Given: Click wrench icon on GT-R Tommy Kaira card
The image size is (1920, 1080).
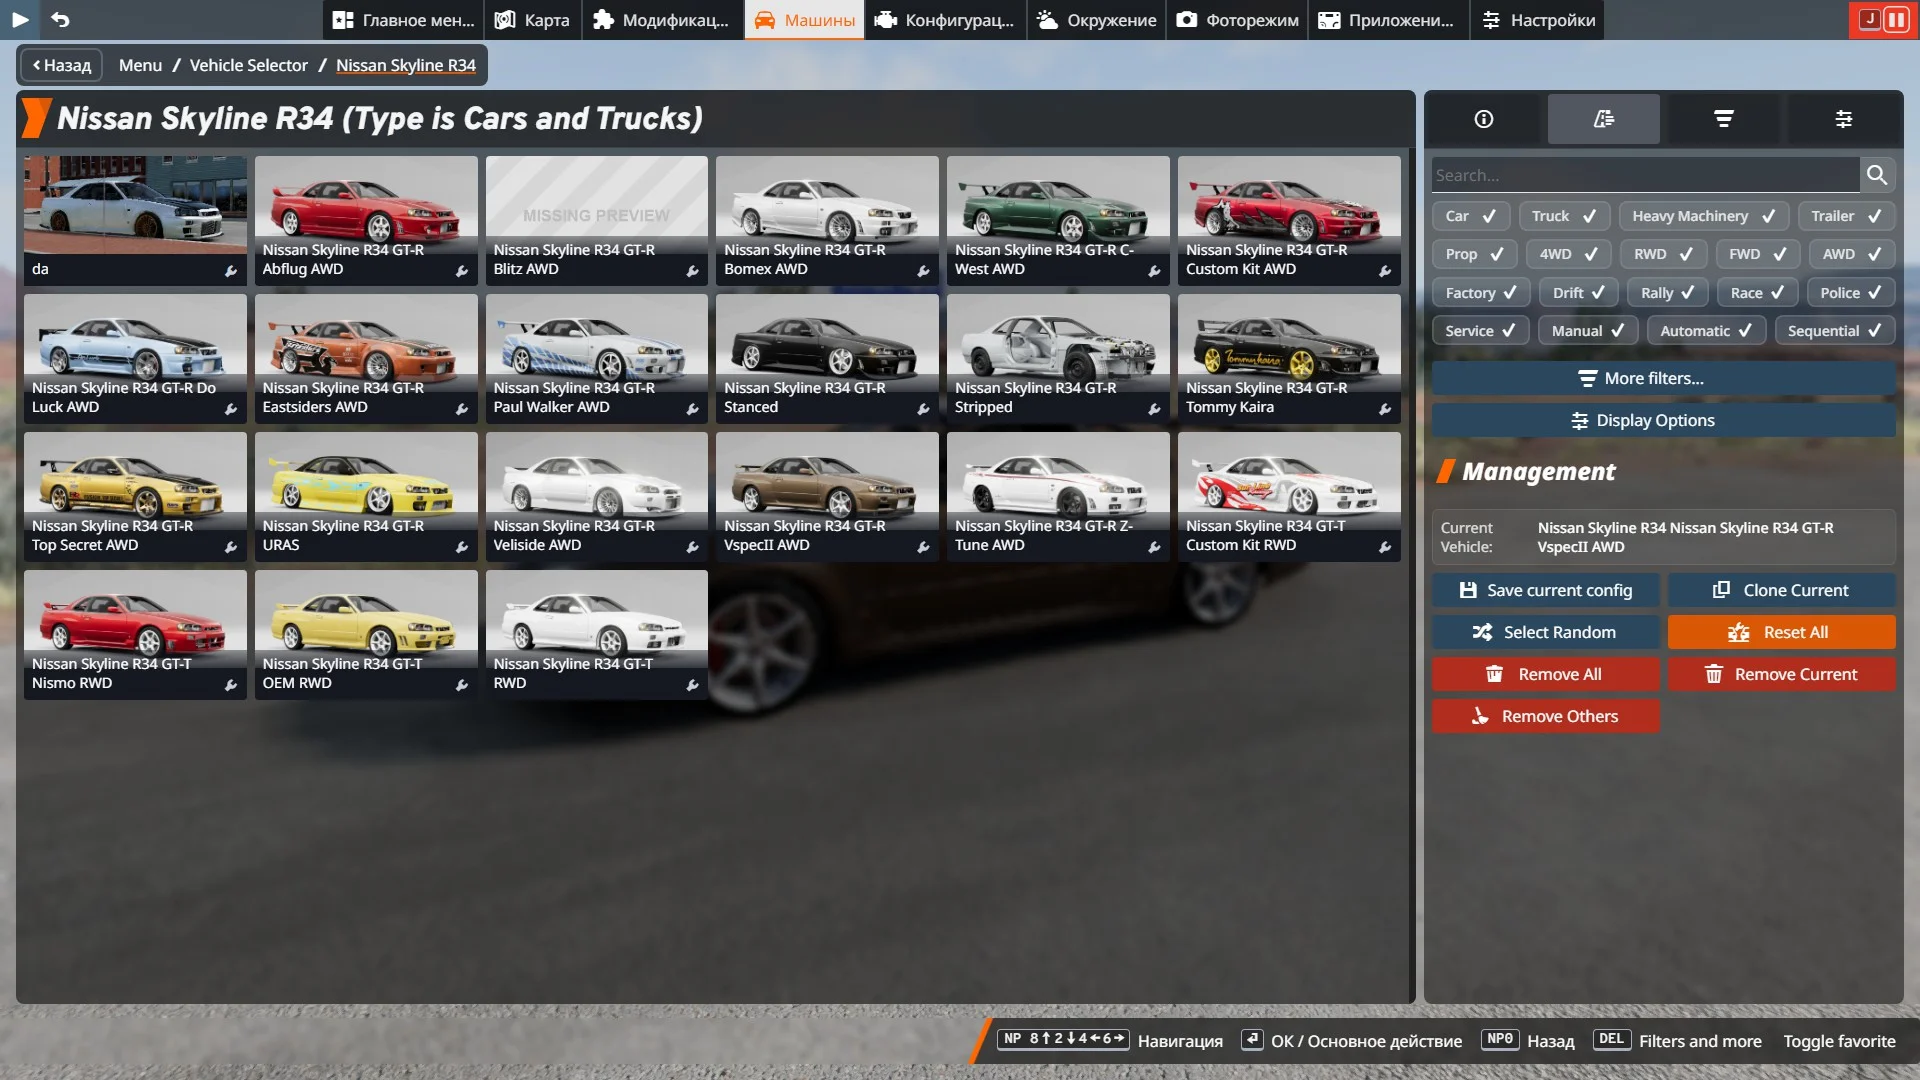Looking at the screenshot, I should 1385,409.
